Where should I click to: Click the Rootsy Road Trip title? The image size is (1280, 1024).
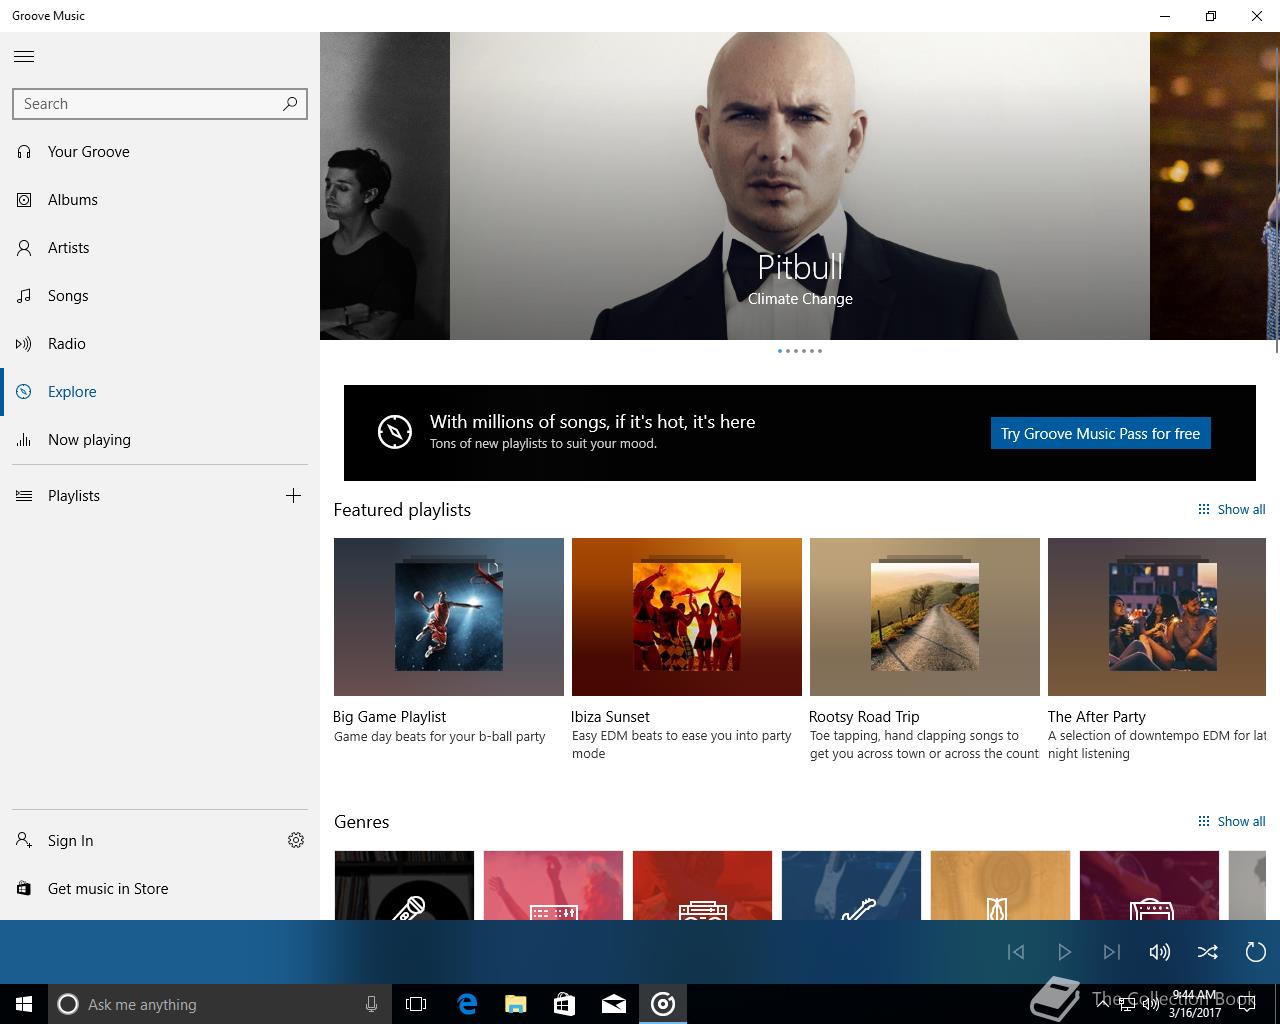864,717
